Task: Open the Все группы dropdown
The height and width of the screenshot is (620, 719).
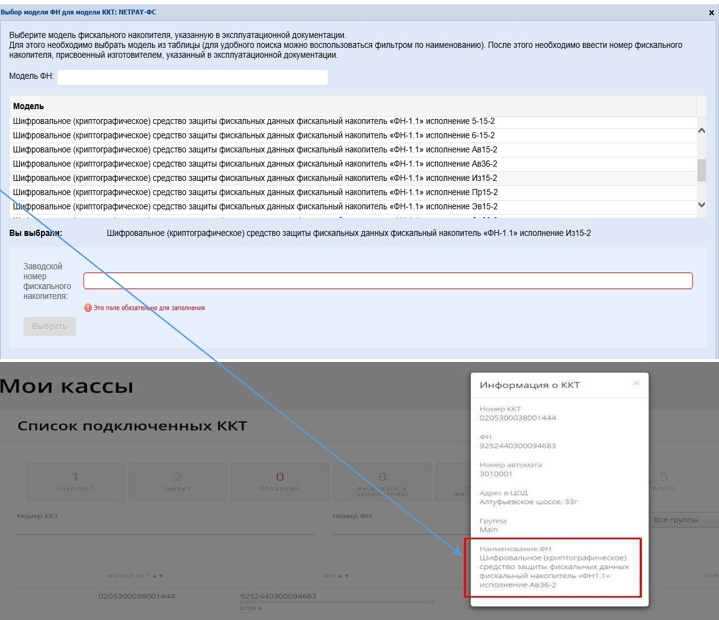Action: (x=684, y=520)
